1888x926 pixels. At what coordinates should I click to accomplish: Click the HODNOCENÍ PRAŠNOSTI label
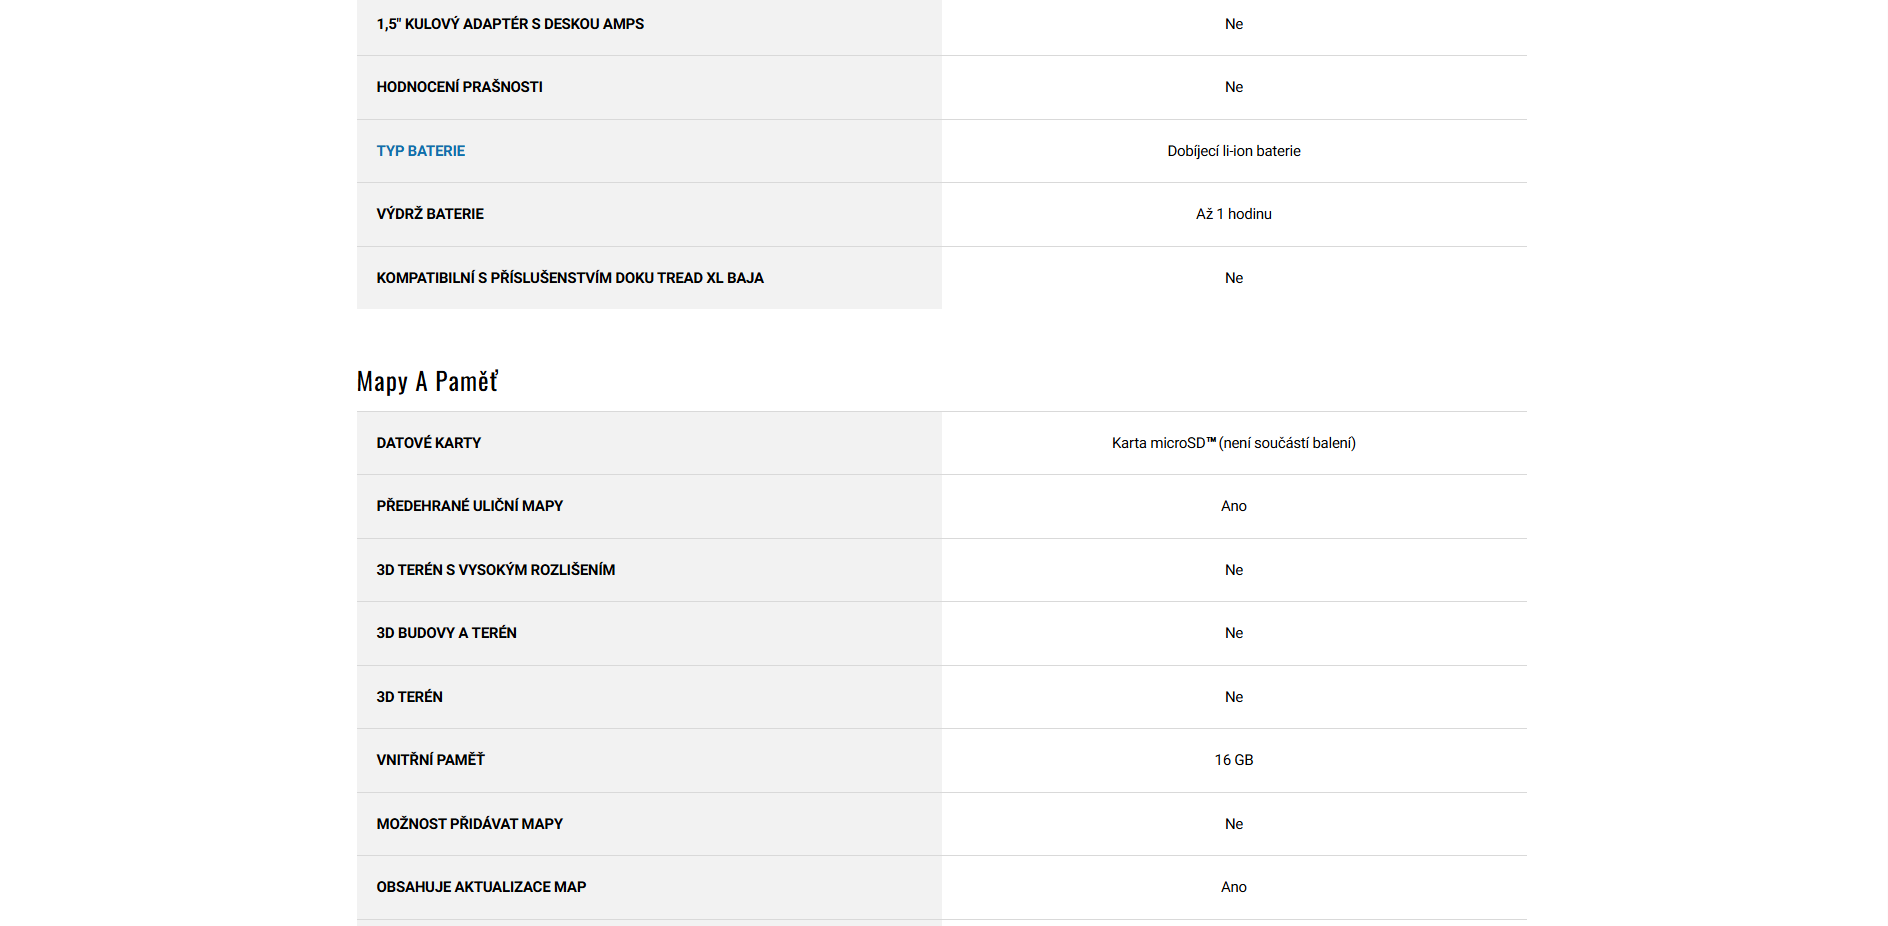[x=459, y=87]
